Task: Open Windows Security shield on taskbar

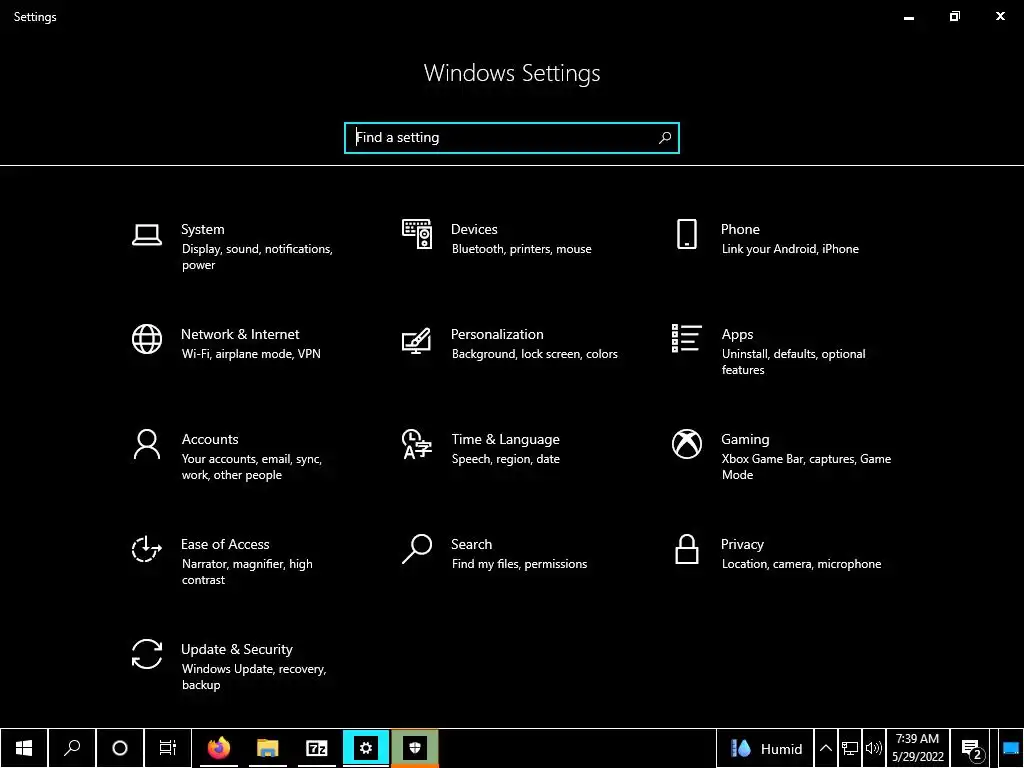Action: [415, 748]
